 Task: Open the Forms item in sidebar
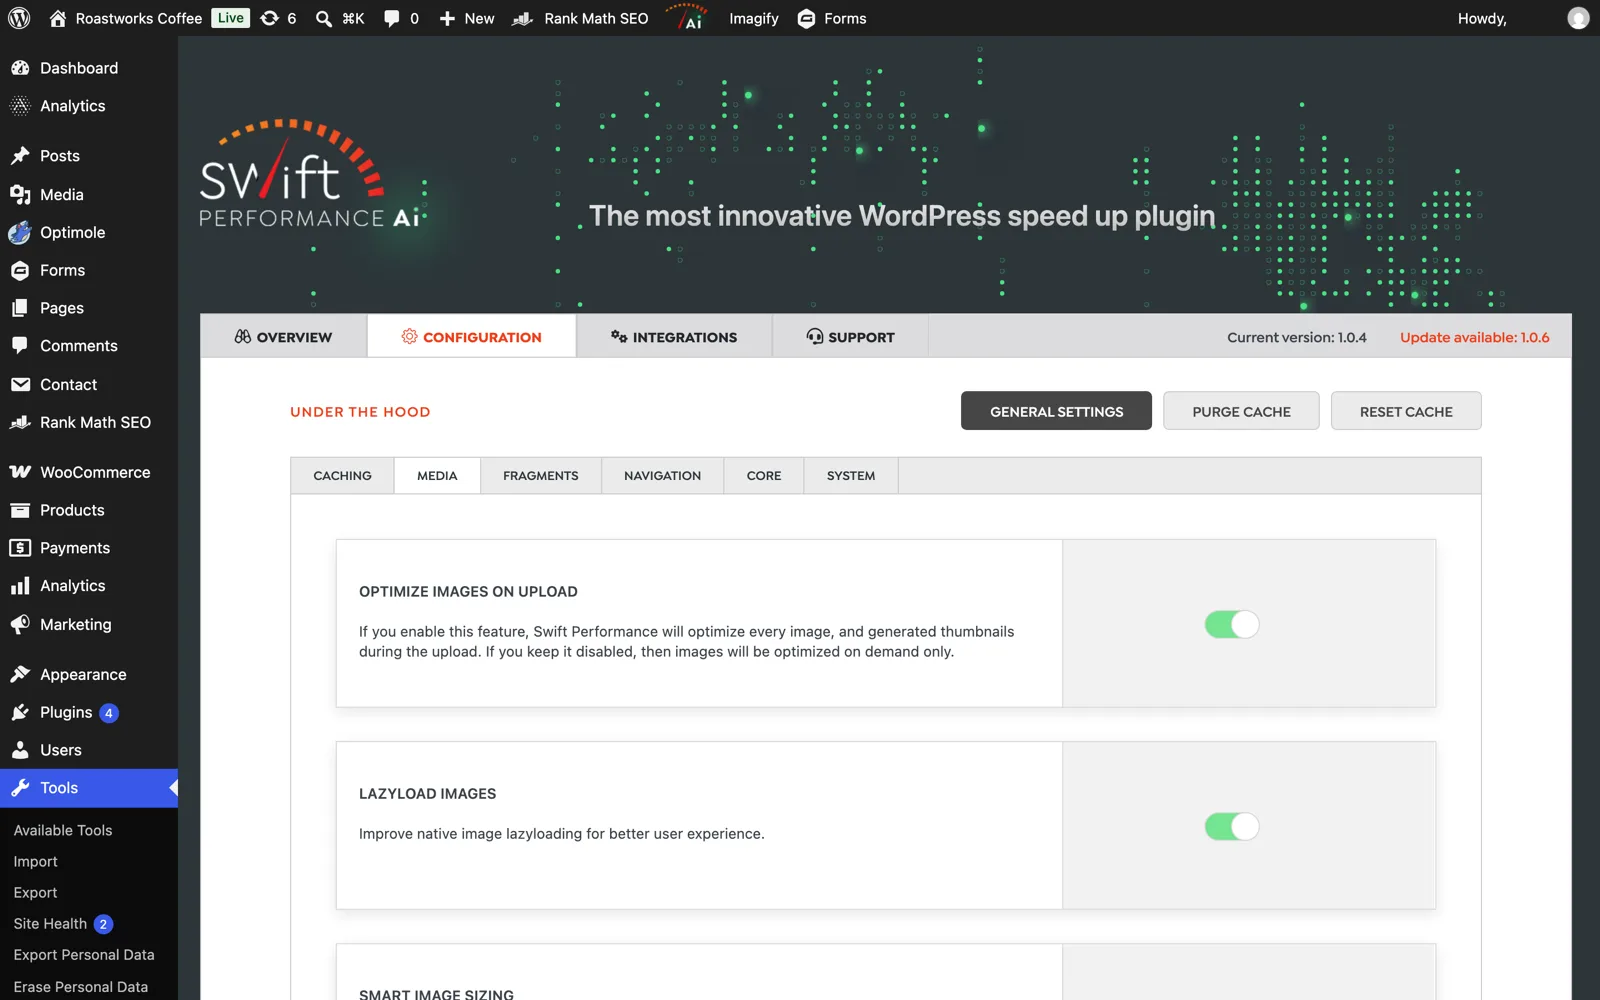pos(89,270)
